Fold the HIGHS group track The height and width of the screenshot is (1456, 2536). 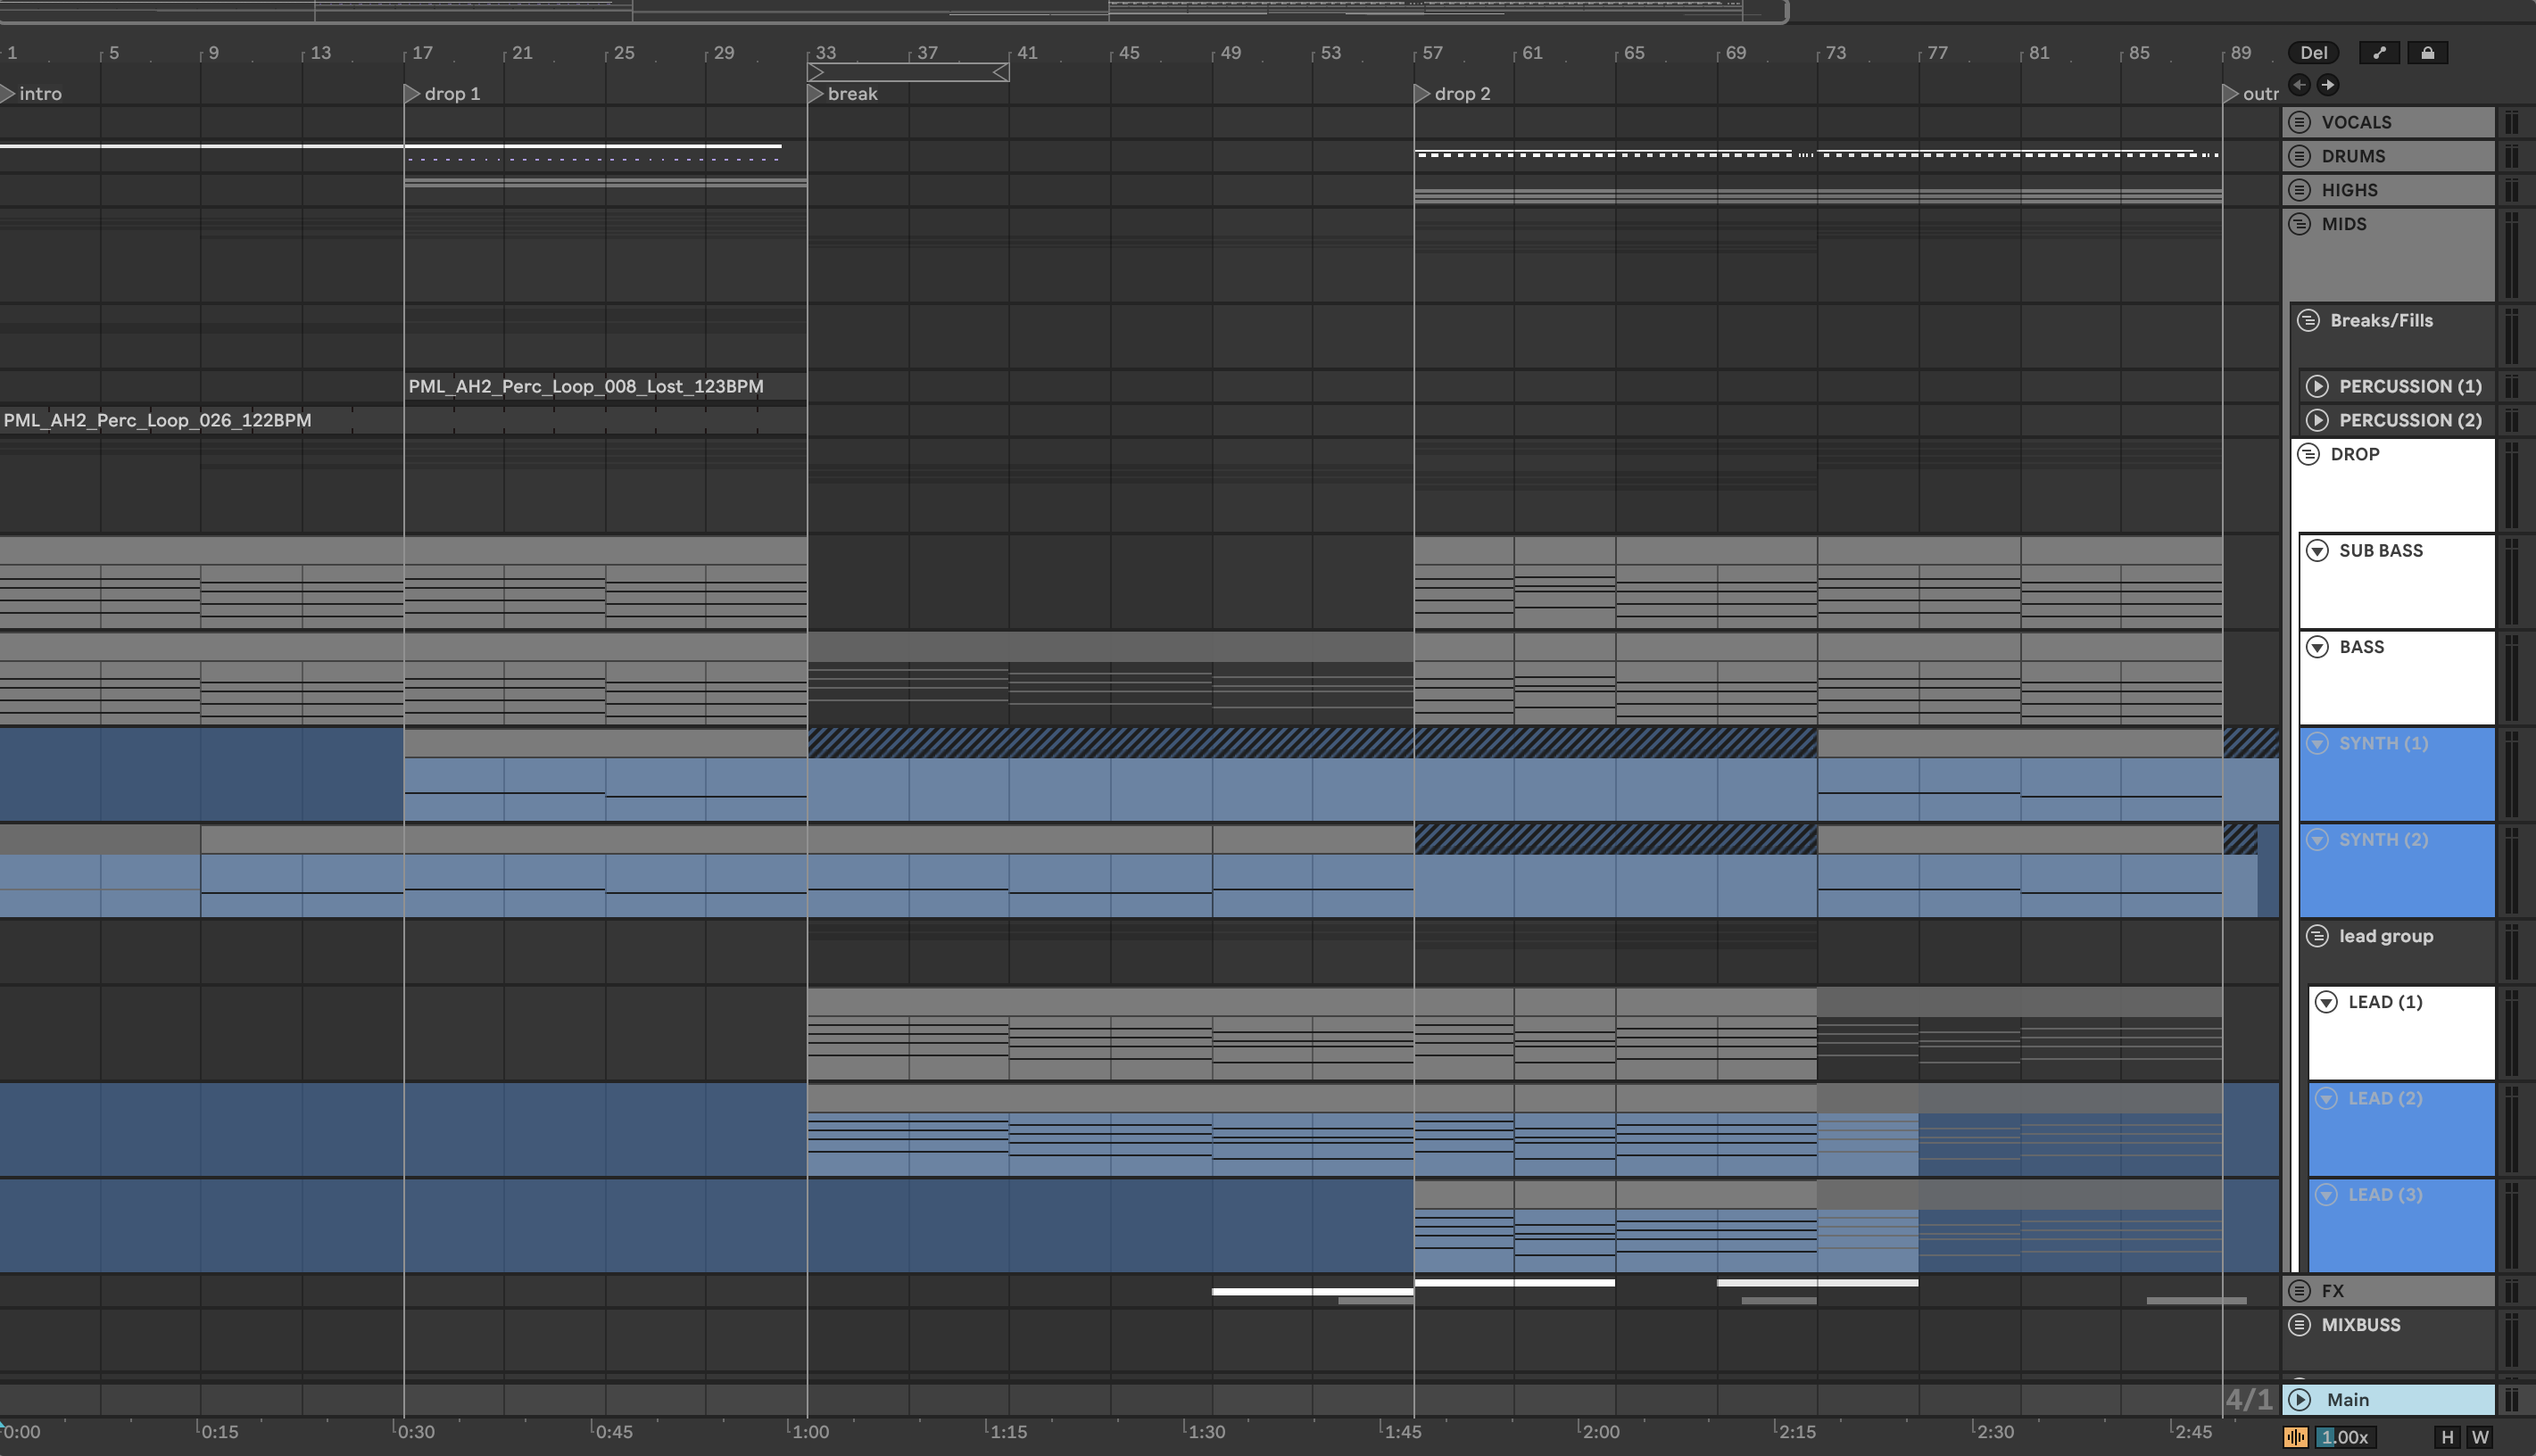(x=2300, y=190)
